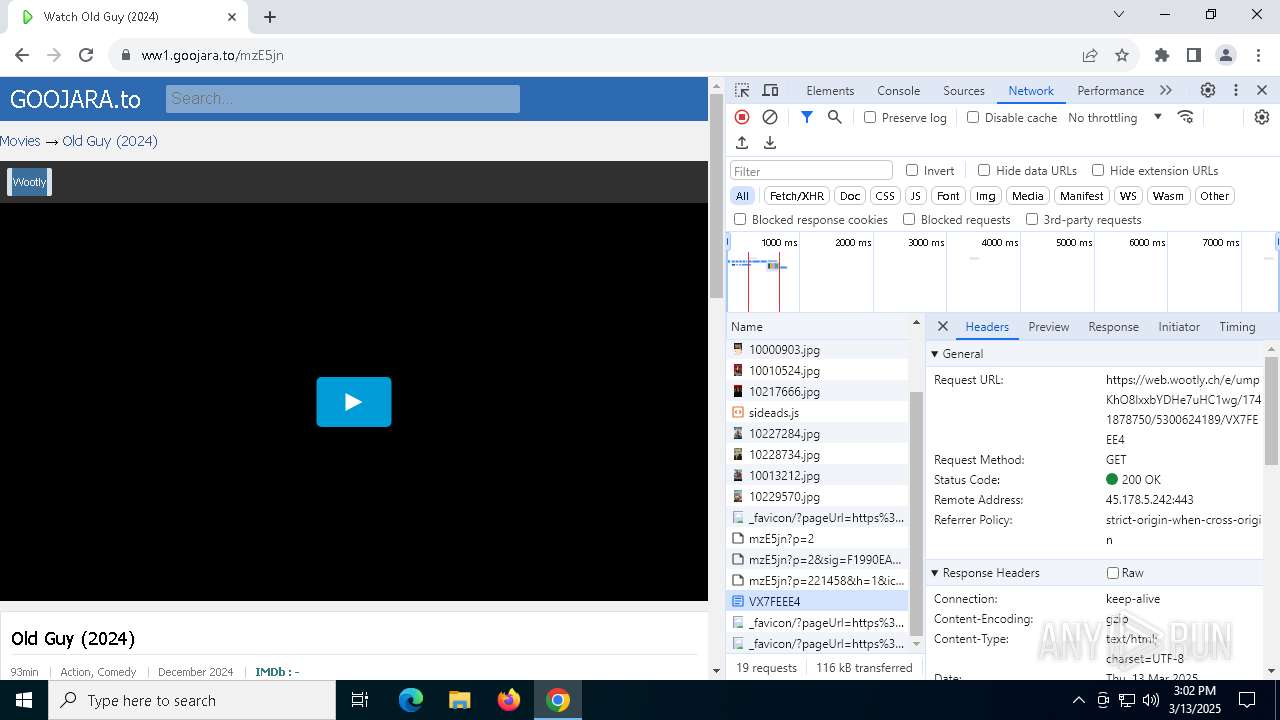
Task: Show more DevTools tabs chevron
Action: pos(1166,90)
